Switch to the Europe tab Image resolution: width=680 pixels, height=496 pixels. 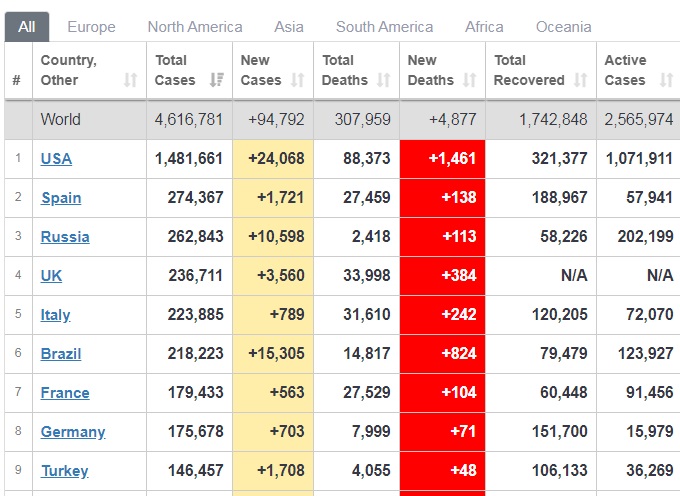pos(91,27)
